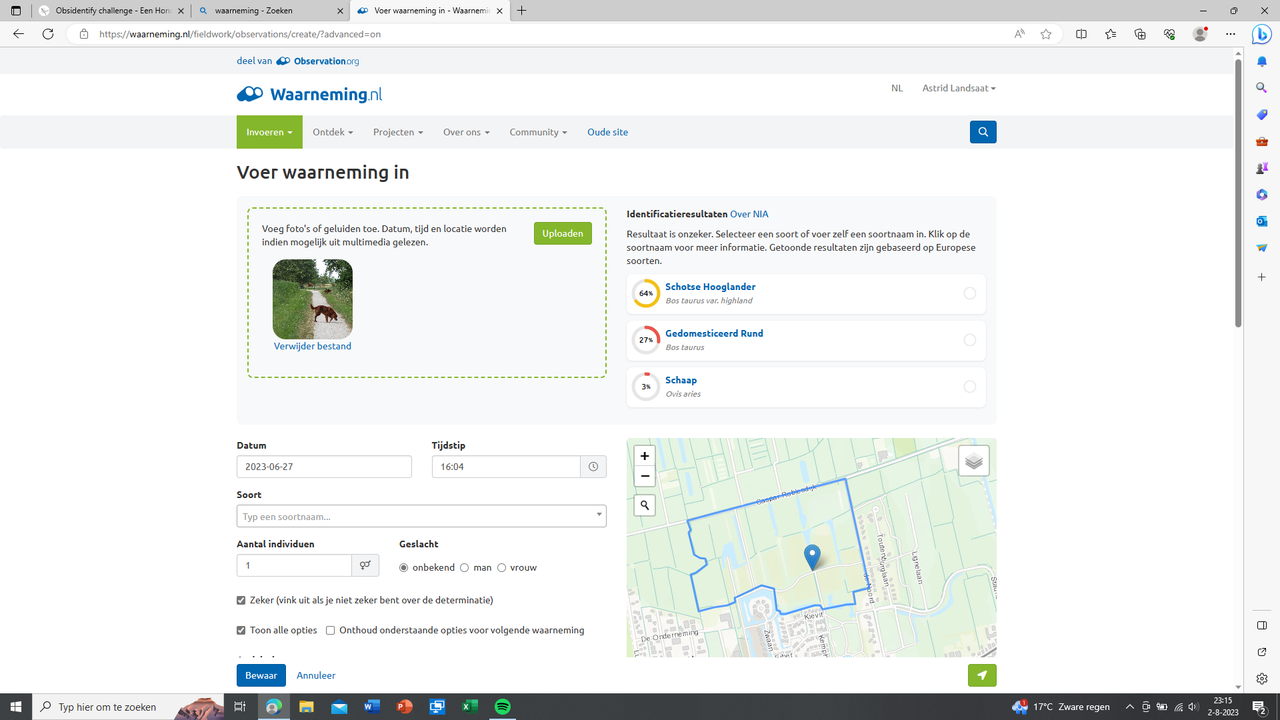Click the Waarneming.nl logo

point(309,94)
